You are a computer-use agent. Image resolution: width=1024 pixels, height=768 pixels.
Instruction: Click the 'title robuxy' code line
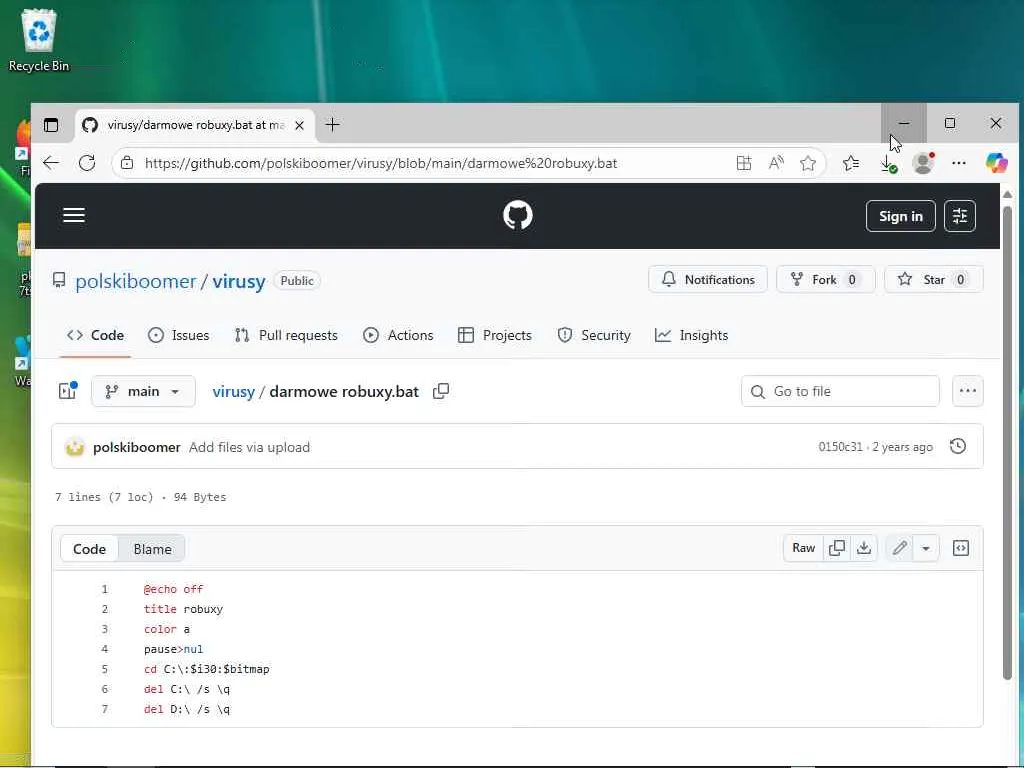pos(184,609)
